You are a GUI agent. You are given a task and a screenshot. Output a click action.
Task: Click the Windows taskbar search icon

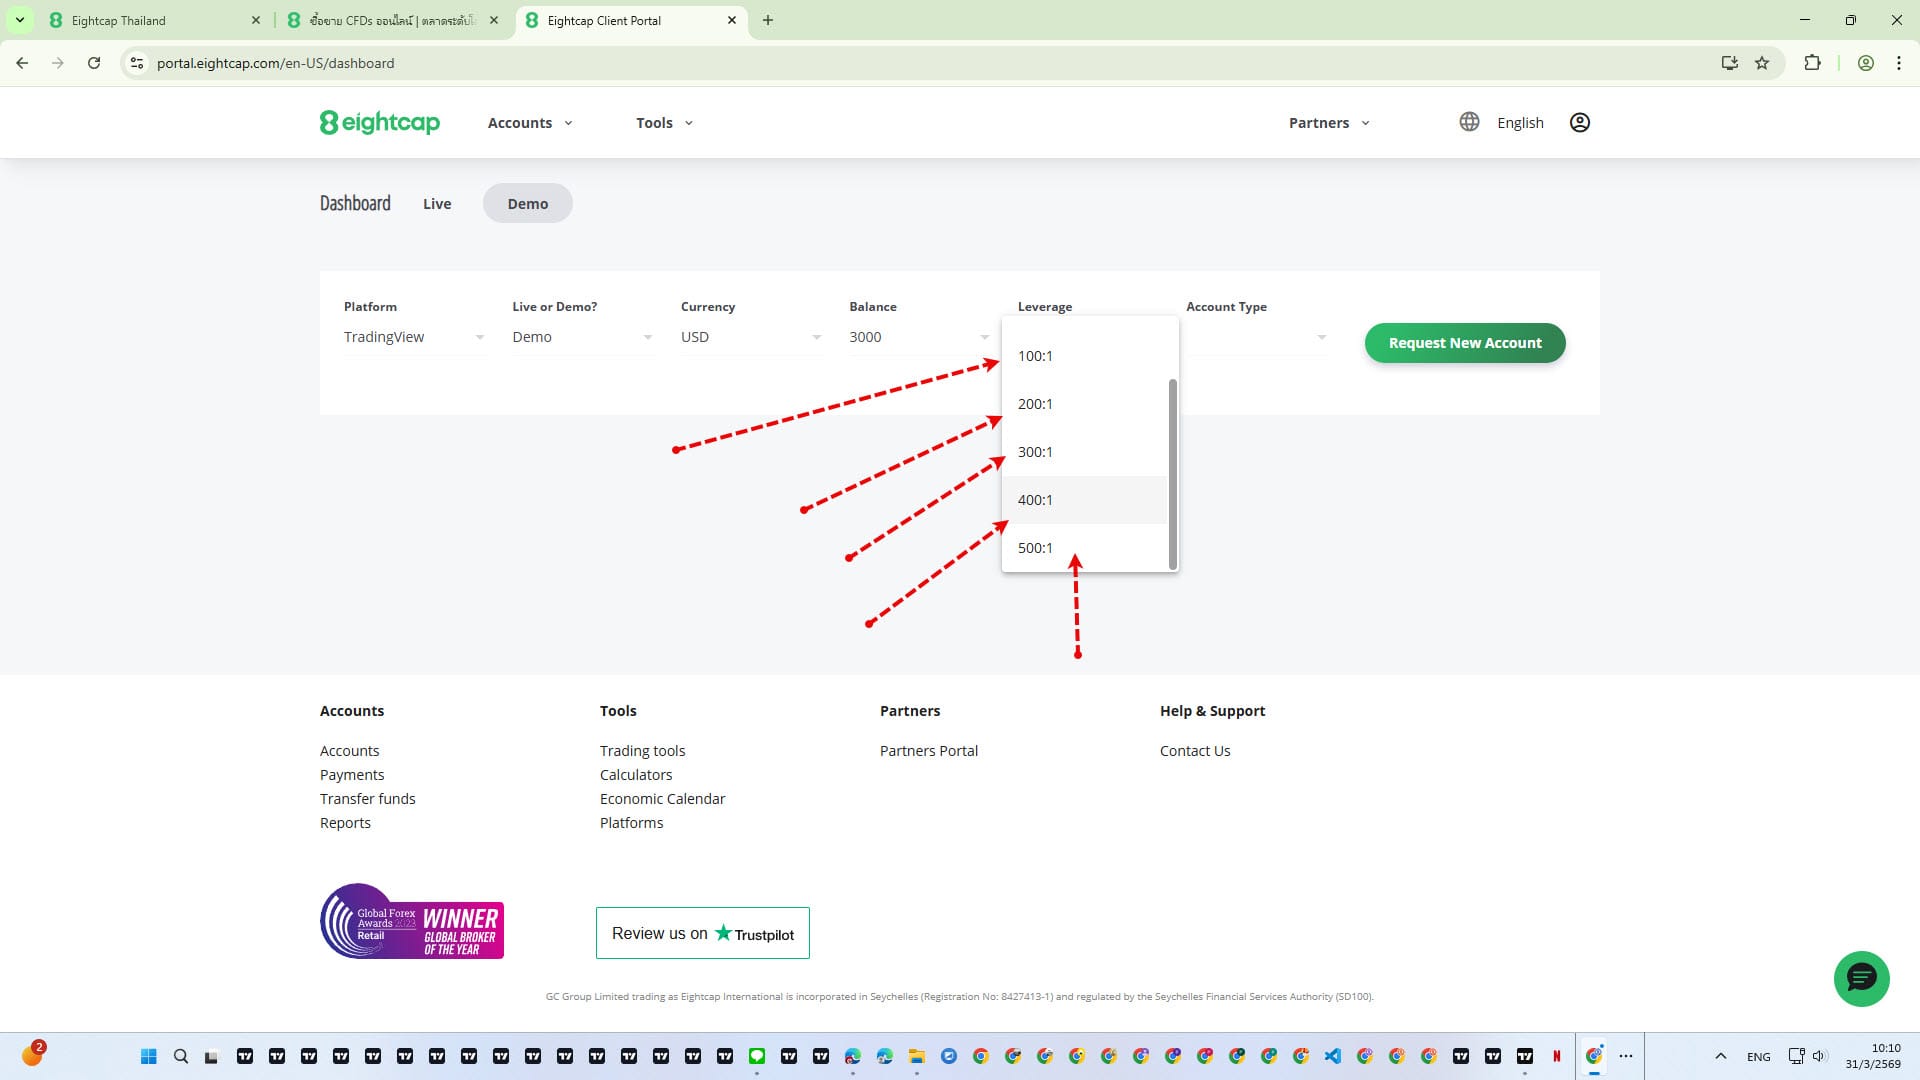[181, 1056]
